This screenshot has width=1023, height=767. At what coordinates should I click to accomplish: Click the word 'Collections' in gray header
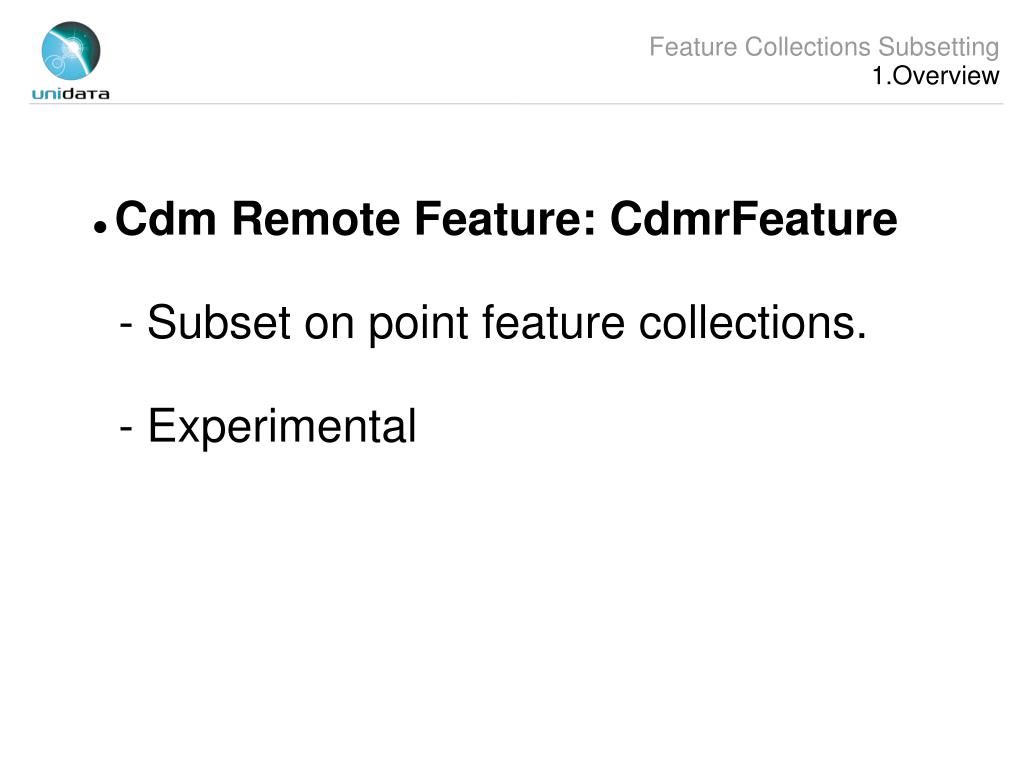click(808, 47)
